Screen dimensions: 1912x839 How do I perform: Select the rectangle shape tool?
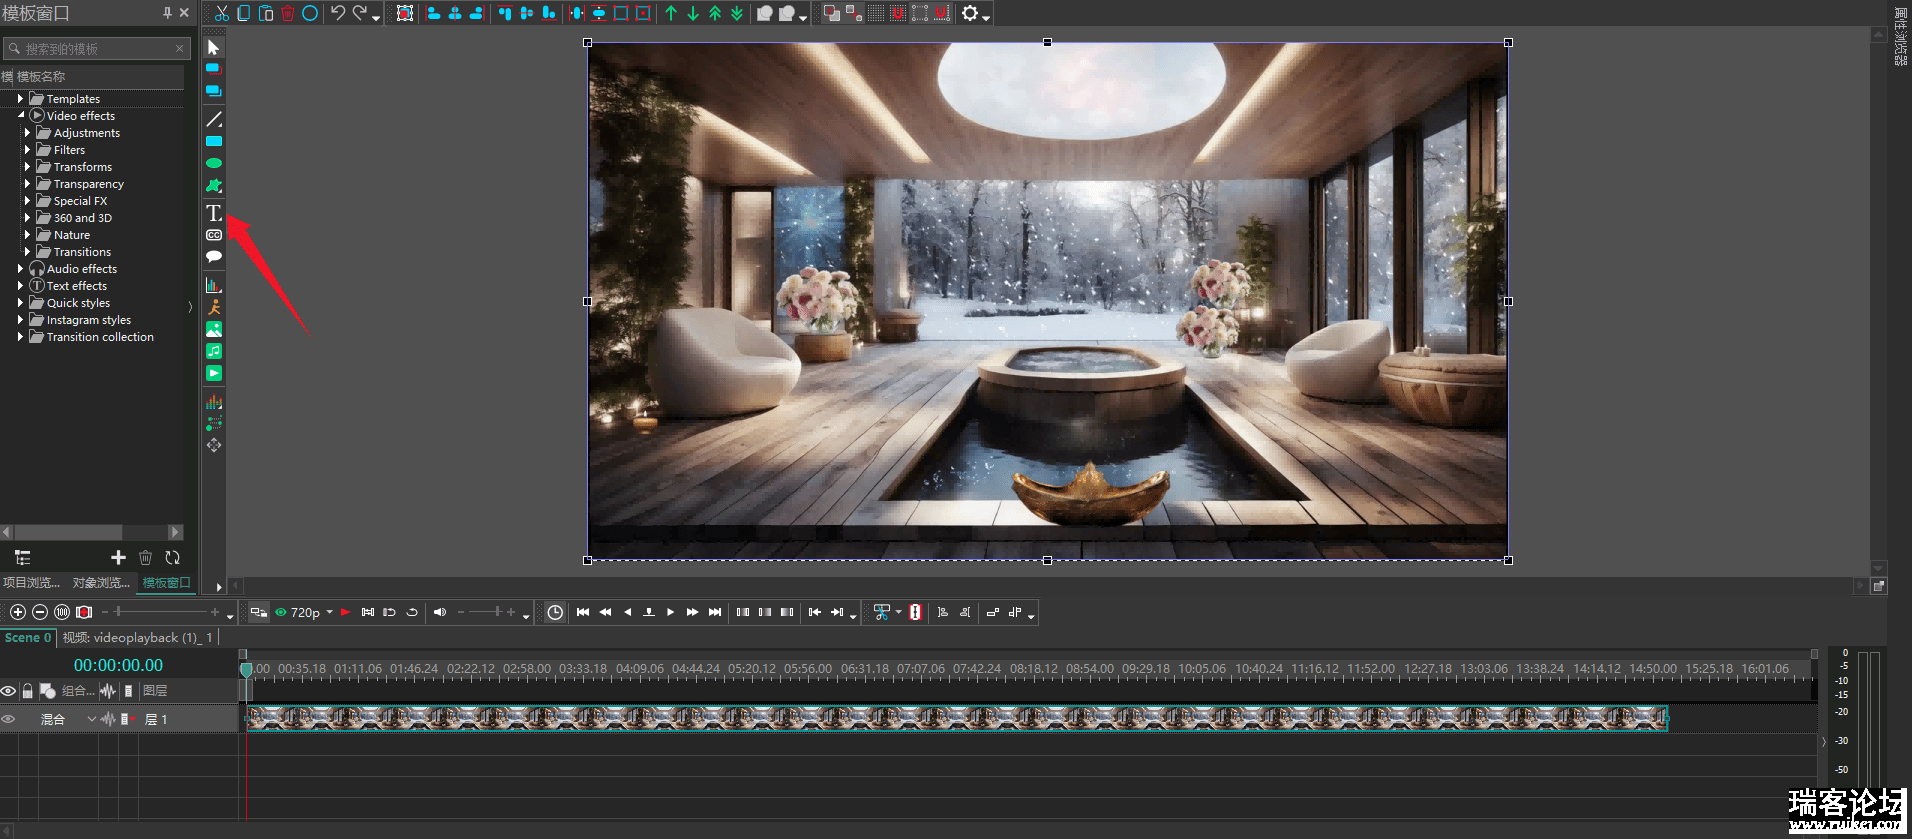point(214,141)
